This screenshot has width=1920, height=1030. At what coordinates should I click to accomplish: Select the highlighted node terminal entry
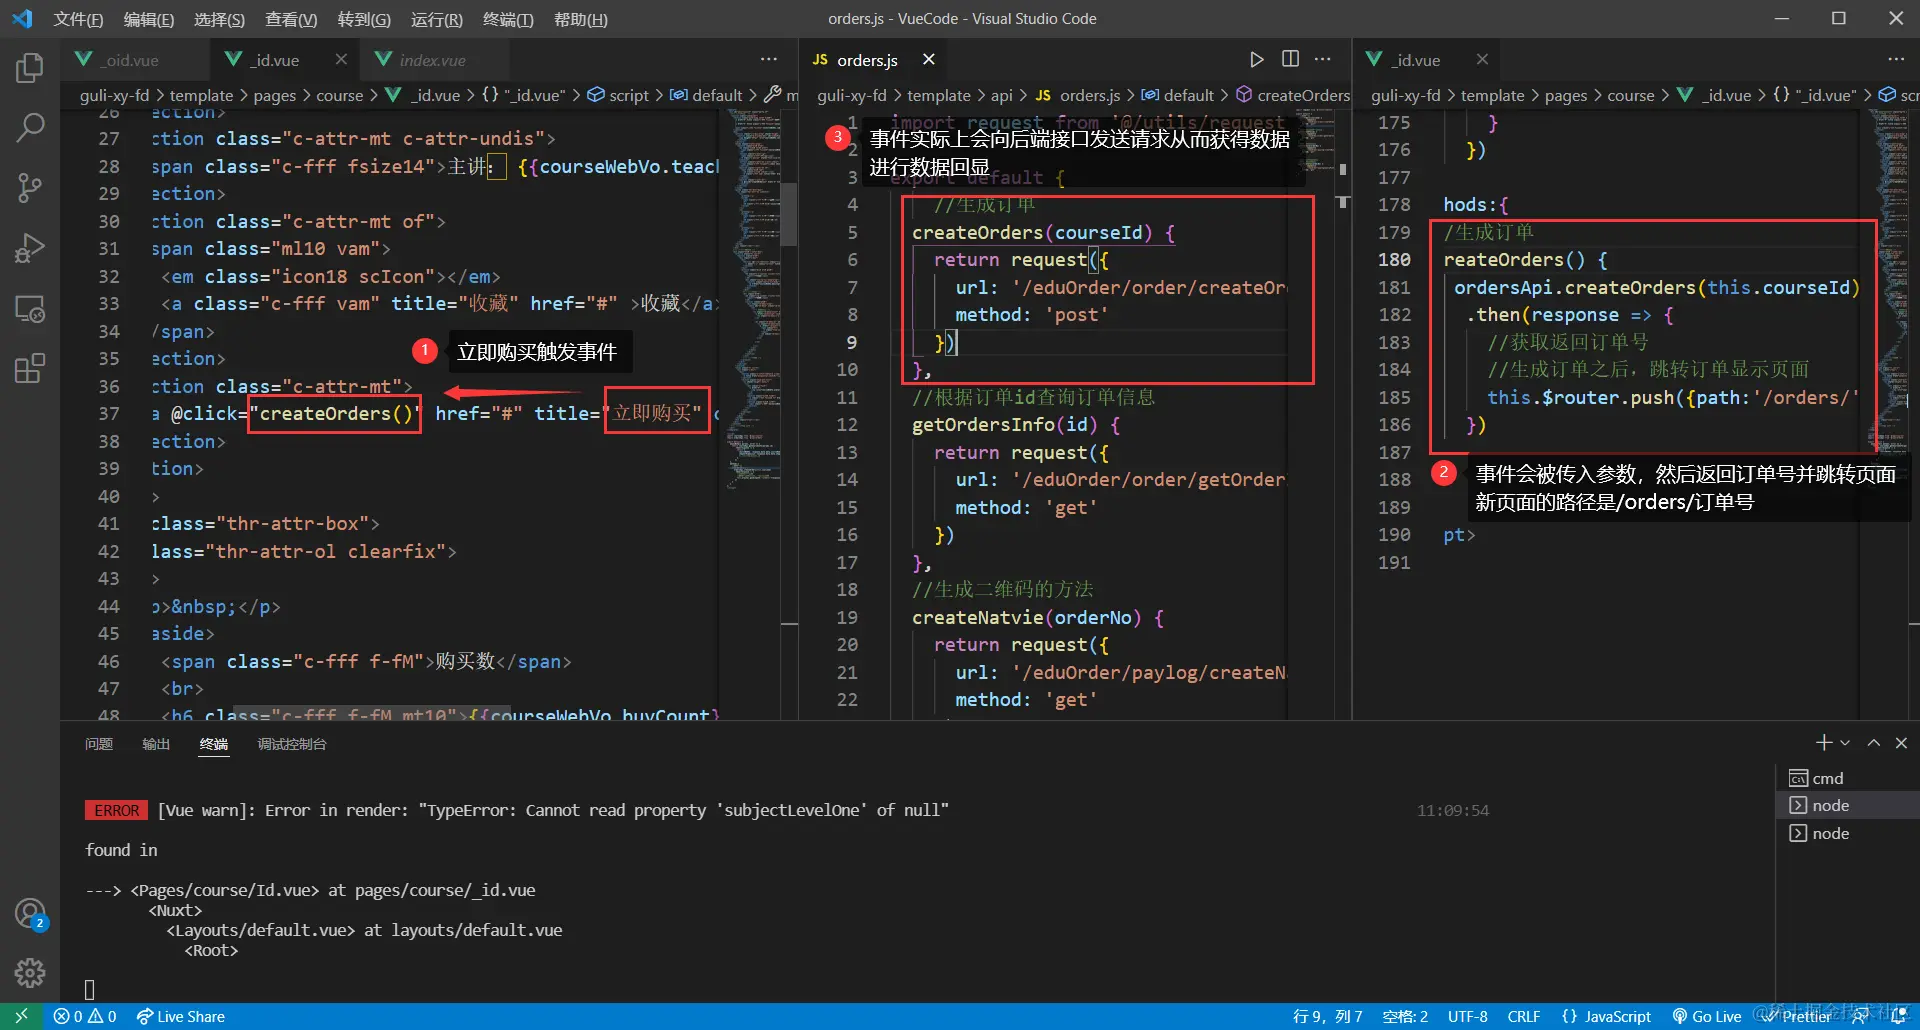click(1847, 805)
